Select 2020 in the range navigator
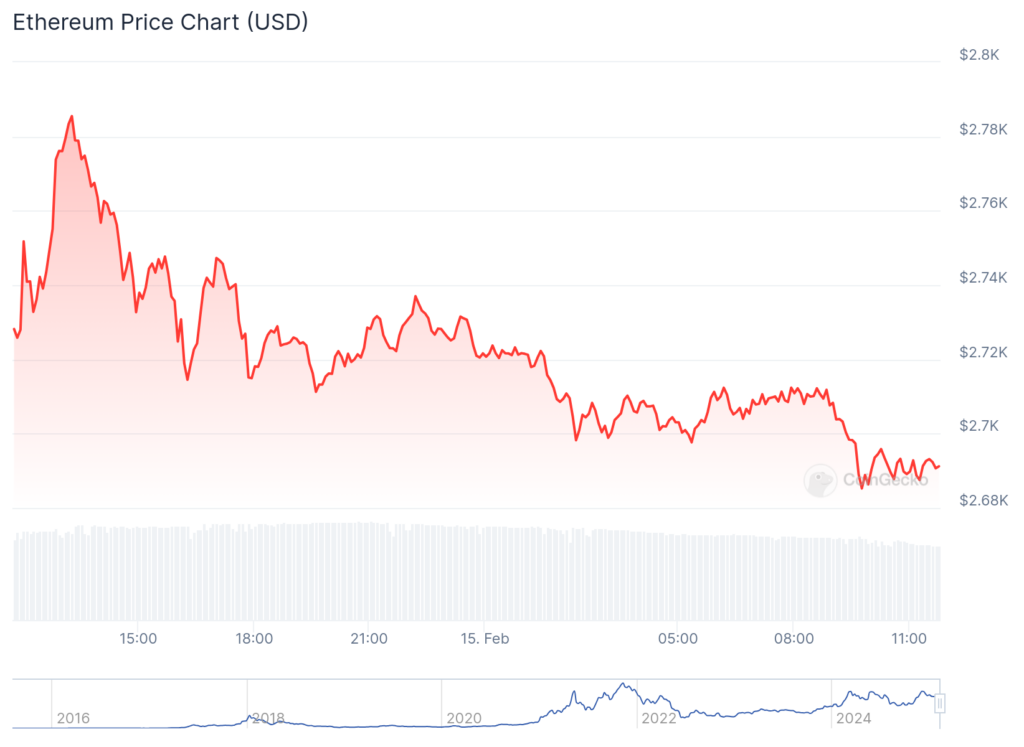The height and width of the screenshot is (747, 1024). tap(464, 718)
